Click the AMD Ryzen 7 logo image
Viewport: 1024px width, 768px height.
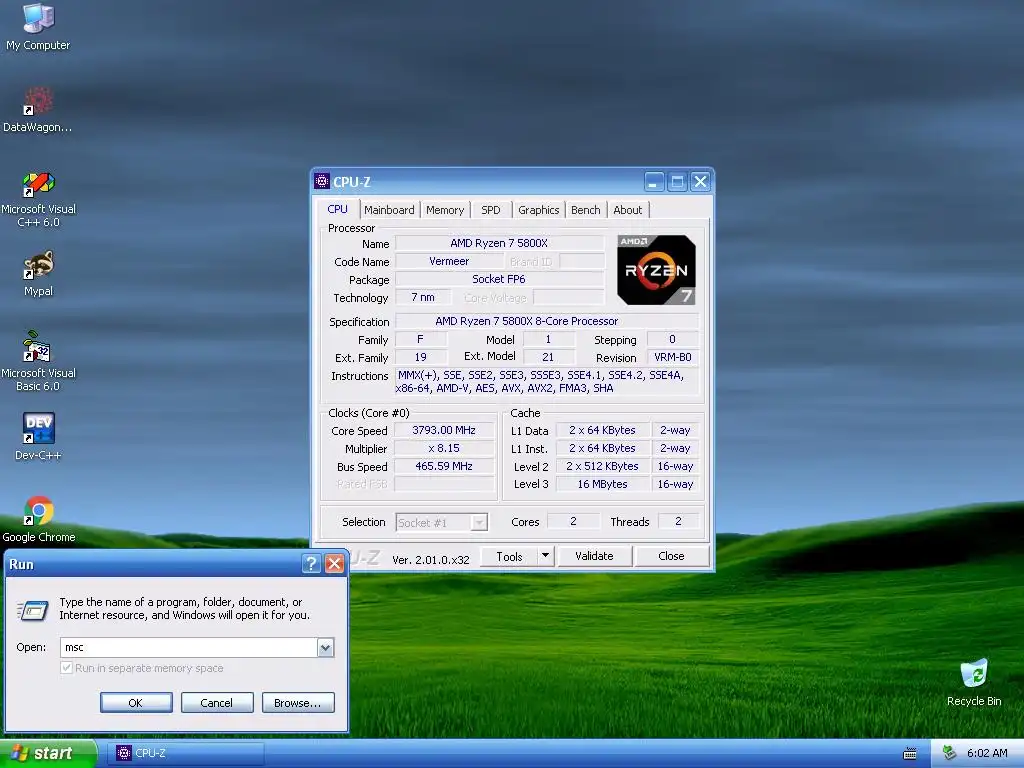pyautogui.click(x=656, y=270)
